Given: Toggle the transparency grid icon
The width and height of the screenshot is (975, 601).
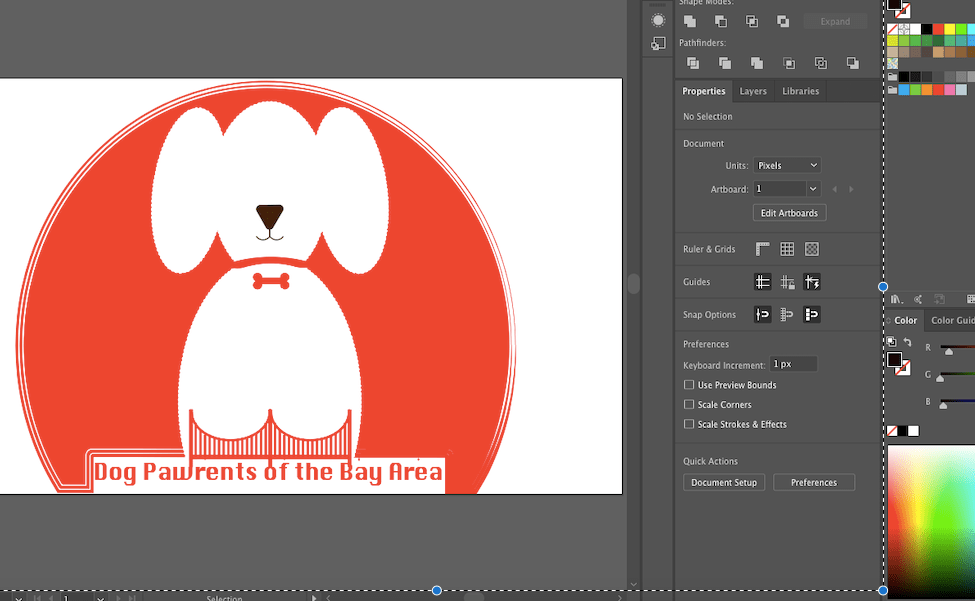Looking at the screenshot, I should point(812,249).
